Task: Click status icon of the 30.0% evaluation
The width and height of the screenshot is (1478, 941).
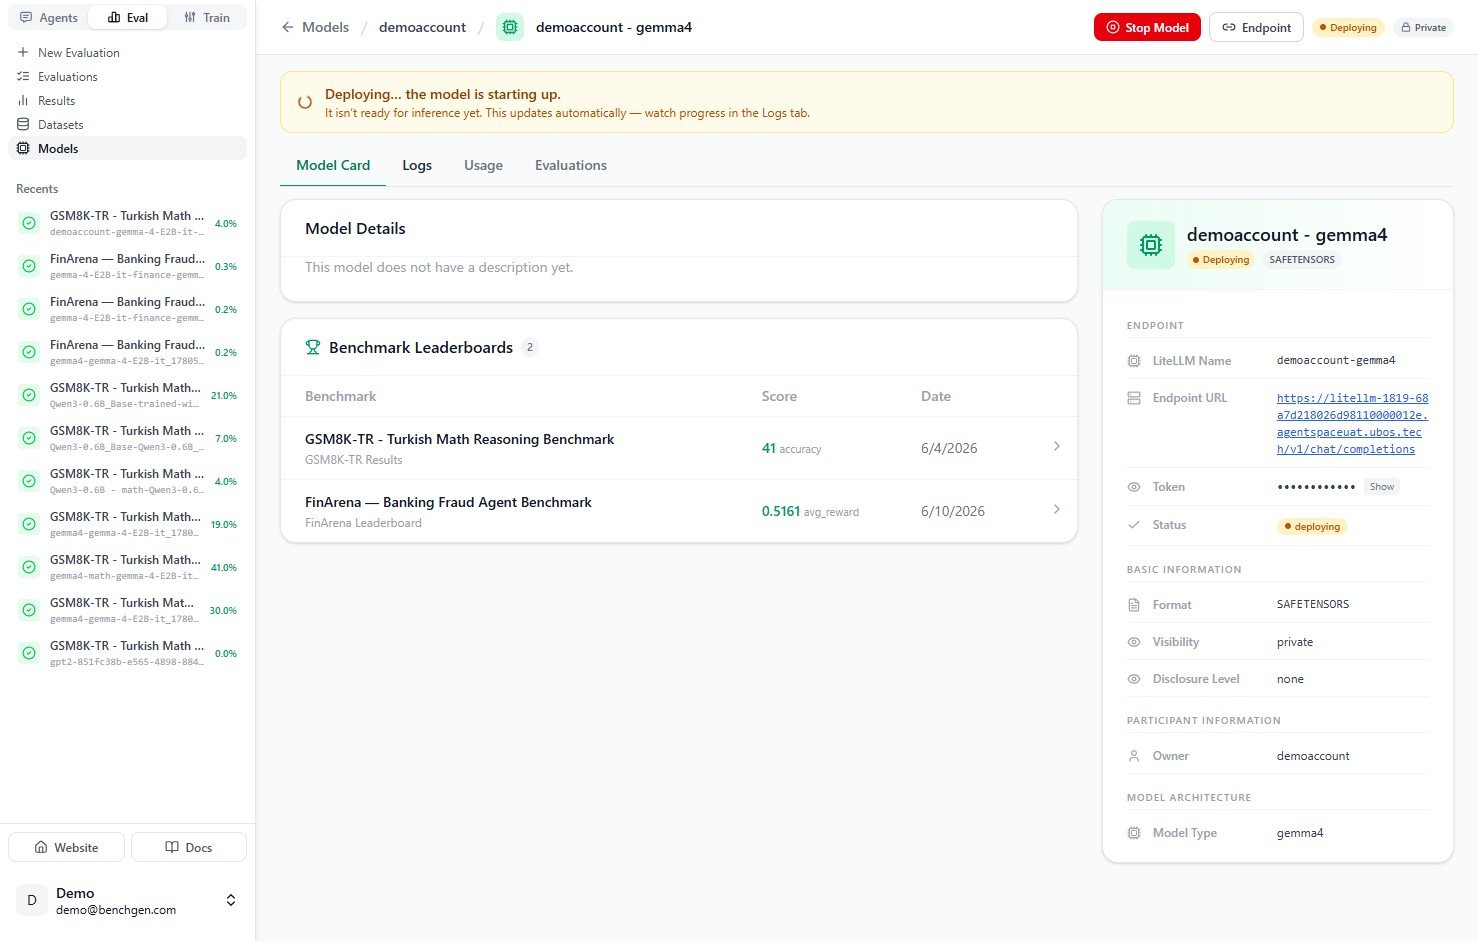Action: pyautogui.click(x=29, y=610)
